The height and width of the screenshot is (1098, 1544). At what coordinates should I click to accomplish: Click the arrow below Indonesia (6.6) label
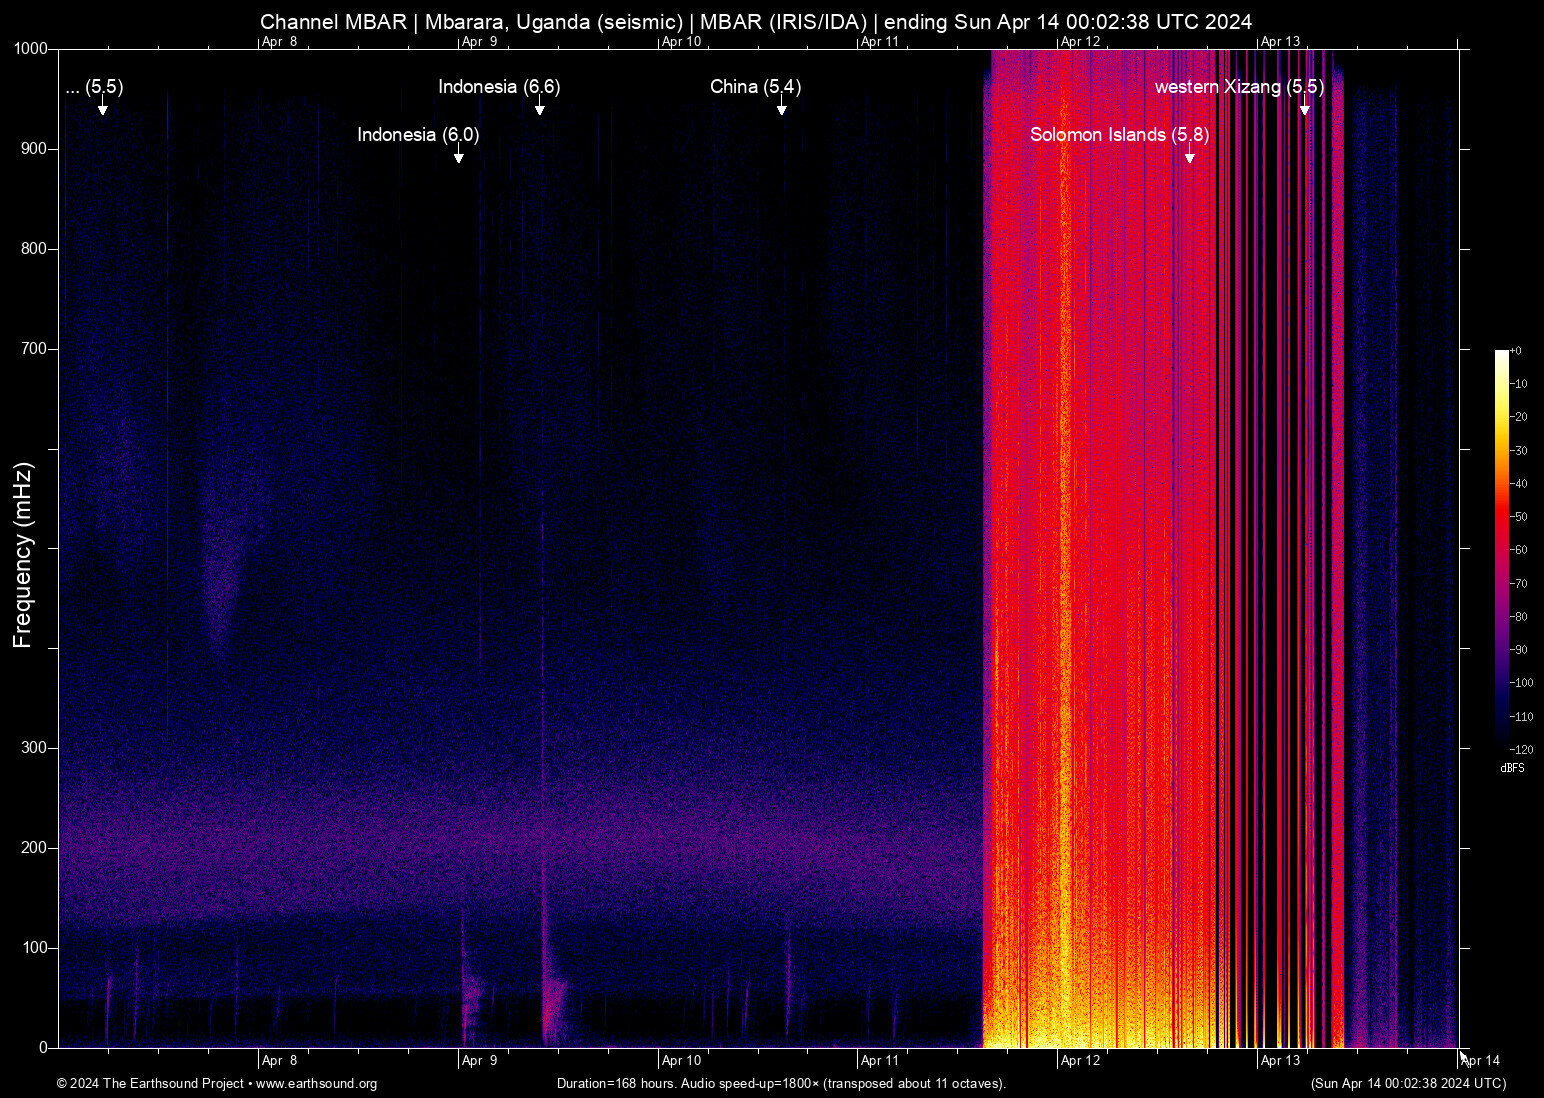click(x=541, y=111)
